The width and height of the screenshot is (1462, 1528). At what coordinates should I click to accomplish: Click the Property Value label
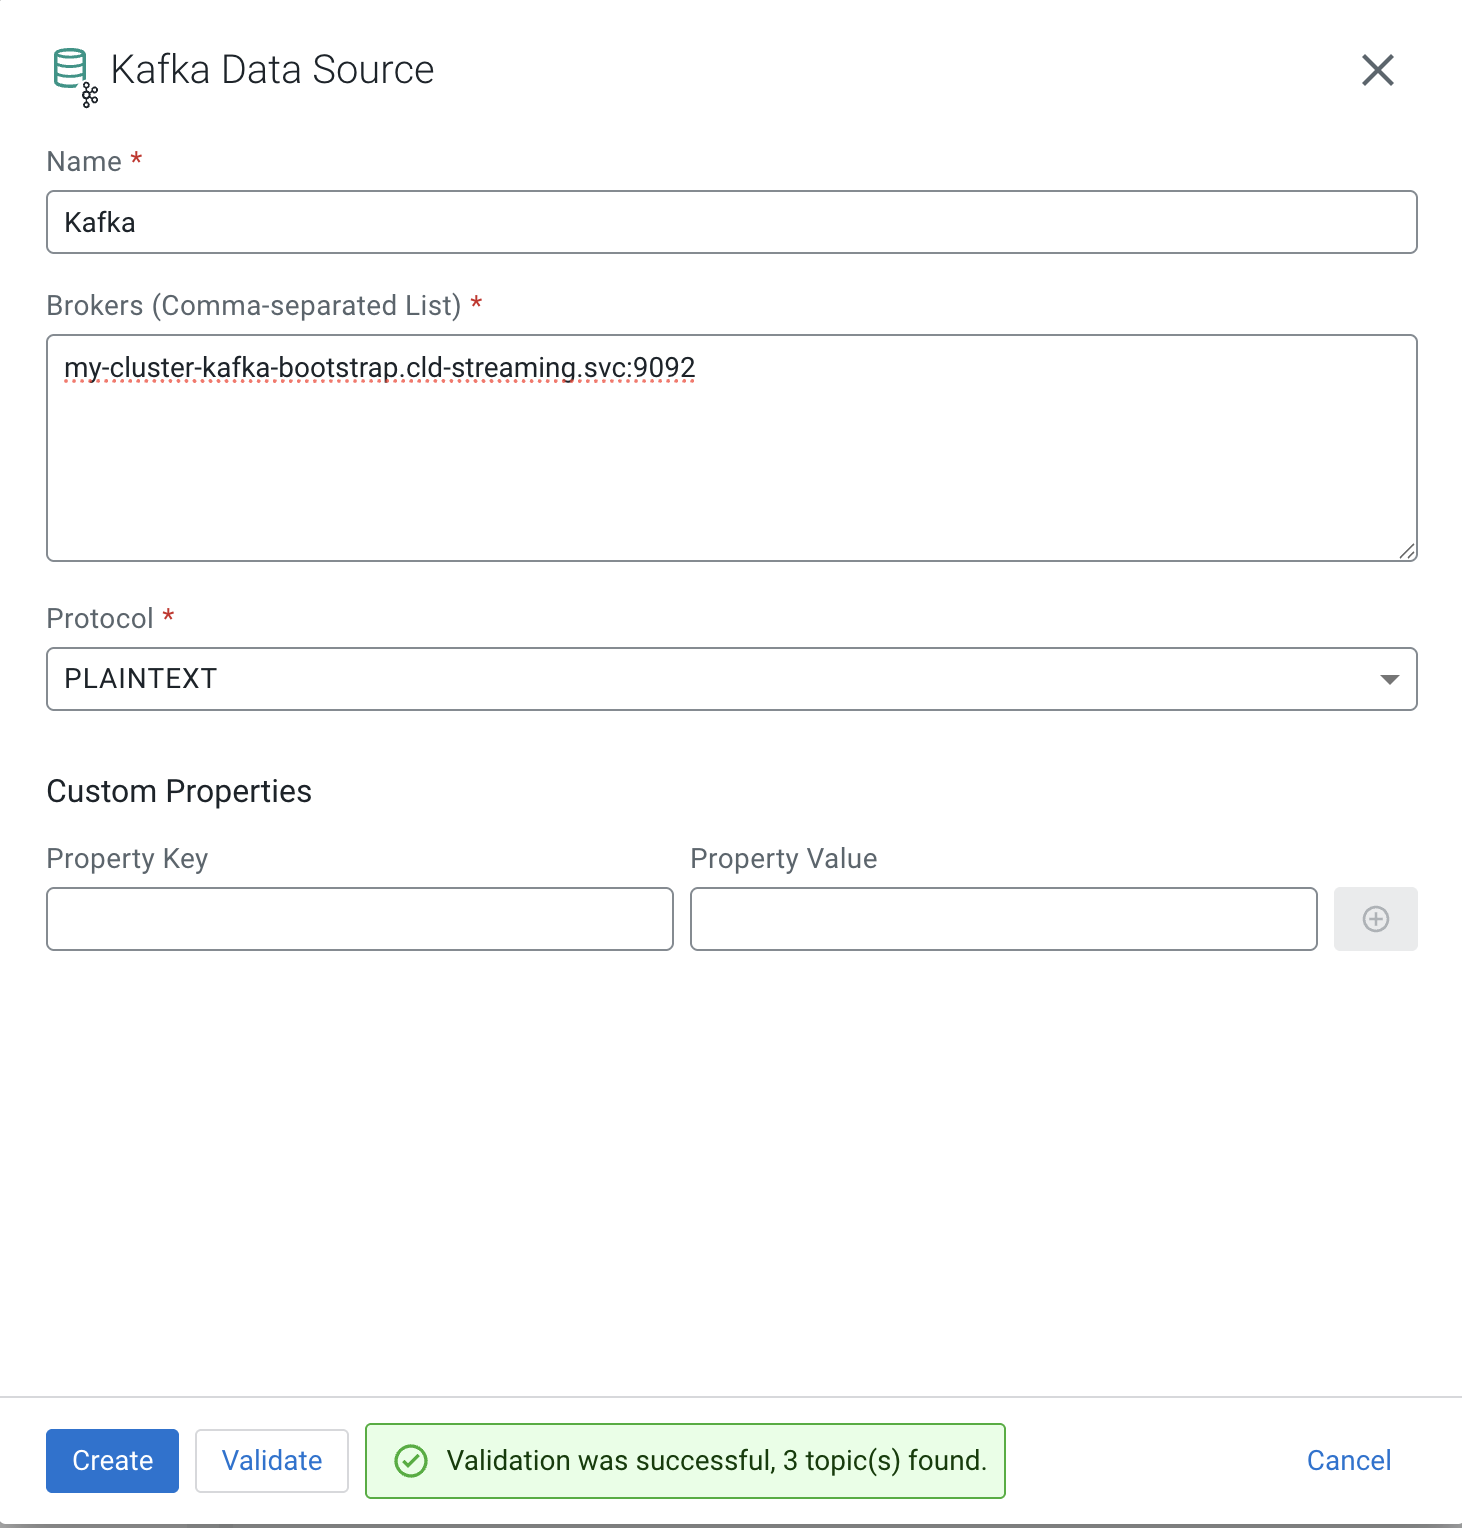pyautogui.click(x=783, y=859)
